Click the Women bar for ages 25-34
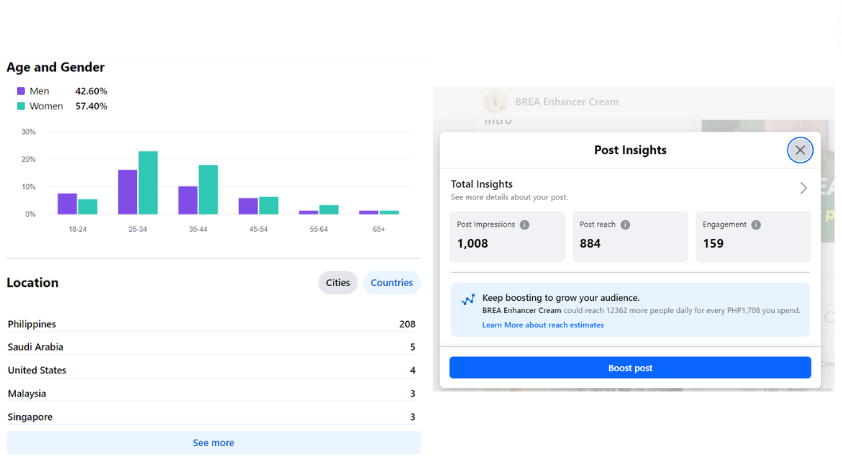 (x=148, y=182)
